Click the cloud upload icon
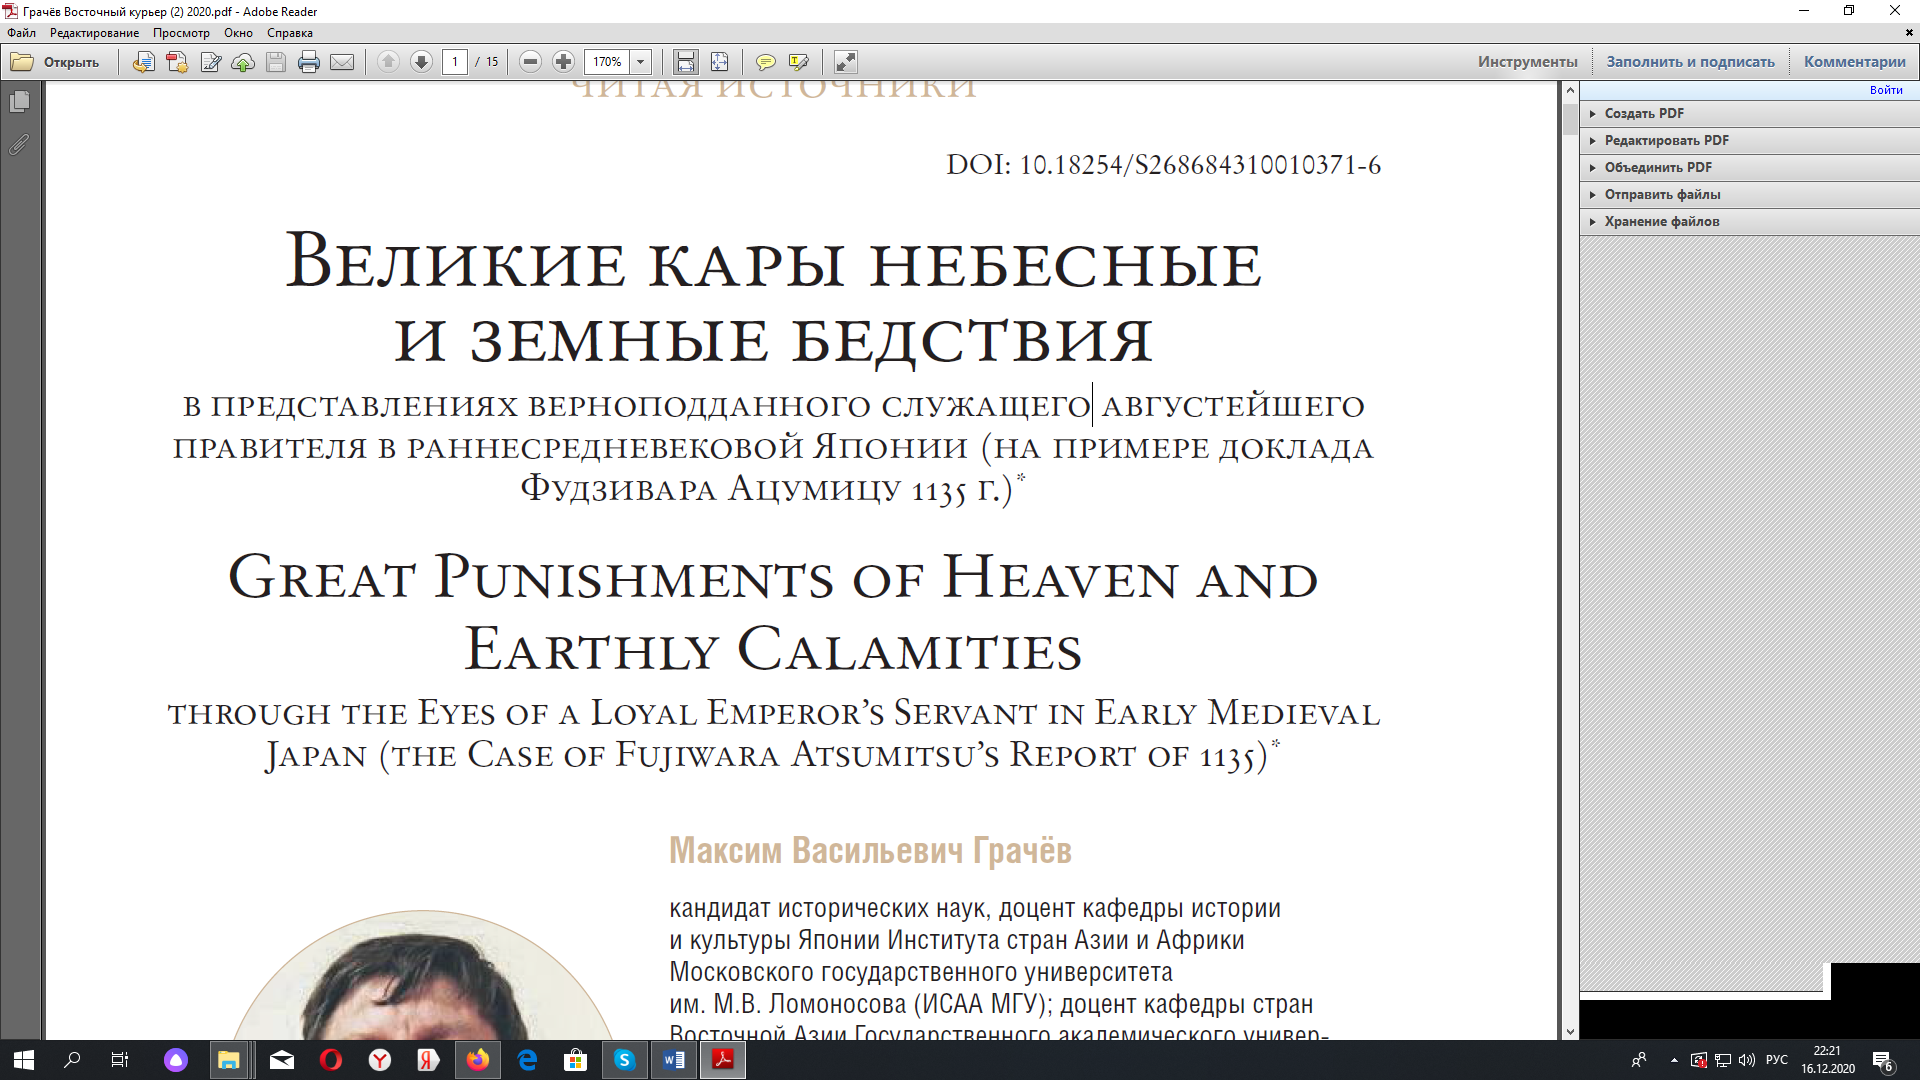Image resolution: width=1920 pixels, height=1080 pixels. [243, 62]
